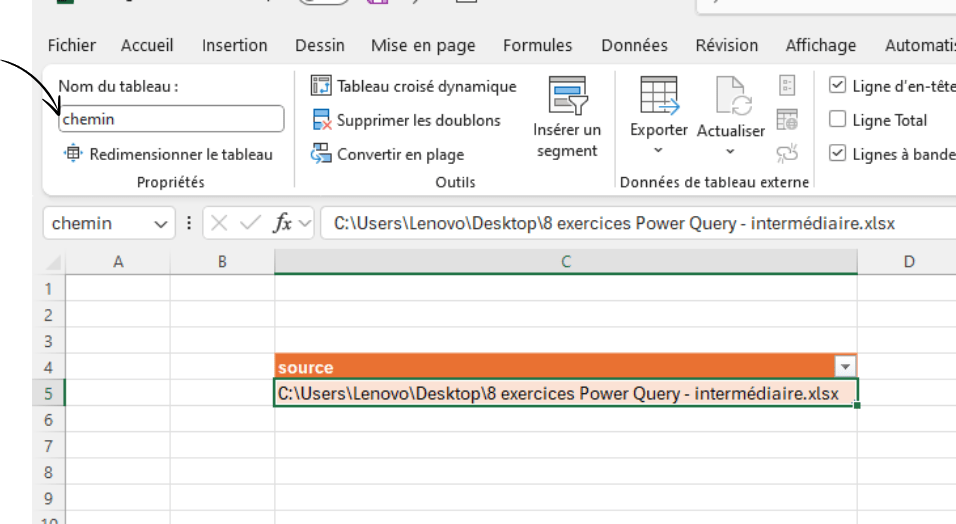The width and height of the screenshot is (956, 524).
Task: Click the select all corner triangle
Action: [x=54, y=262]
